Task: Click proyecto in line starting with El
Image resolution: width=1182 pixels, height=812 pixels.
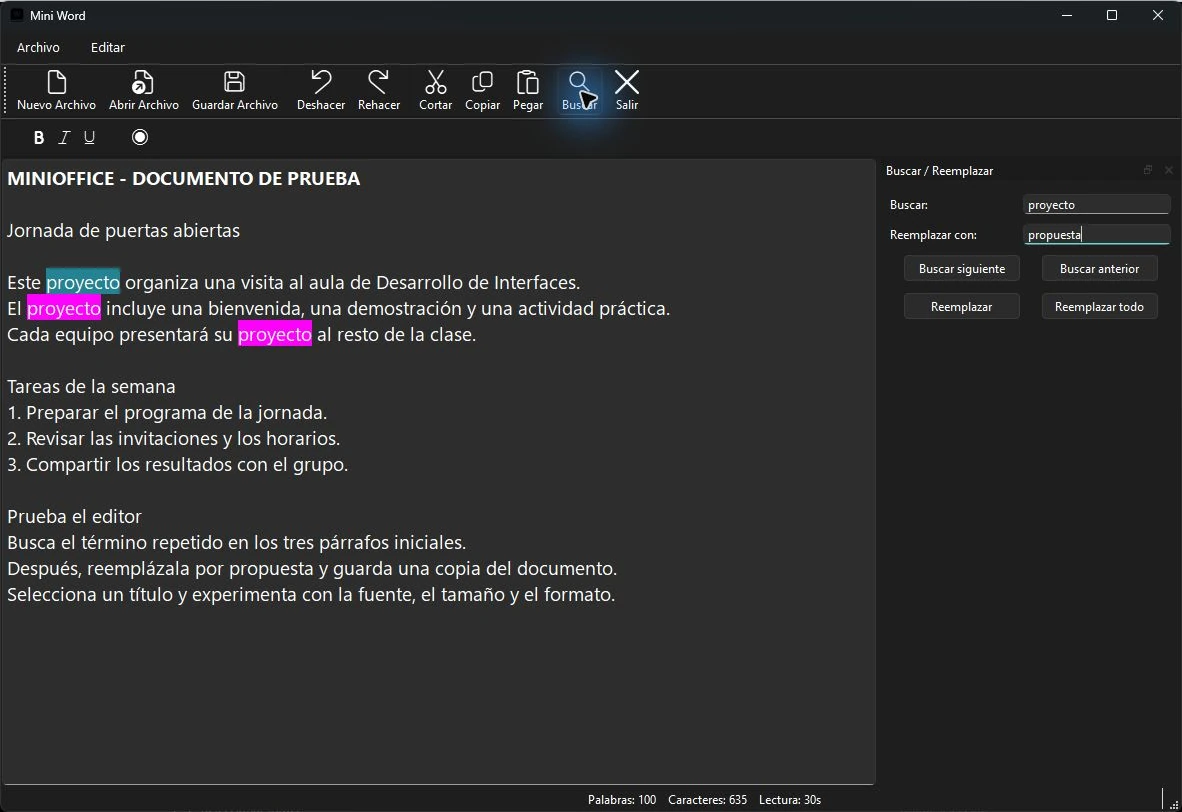Action: pyautogui.click(x=64, y=308)
